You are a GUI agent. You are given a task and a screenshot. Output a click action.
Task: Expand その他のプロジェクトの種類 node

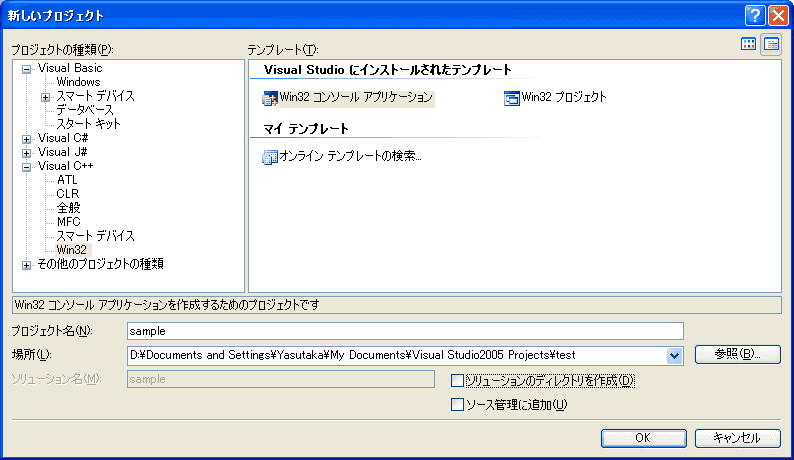pyautogui.click(x=26, y=265)
